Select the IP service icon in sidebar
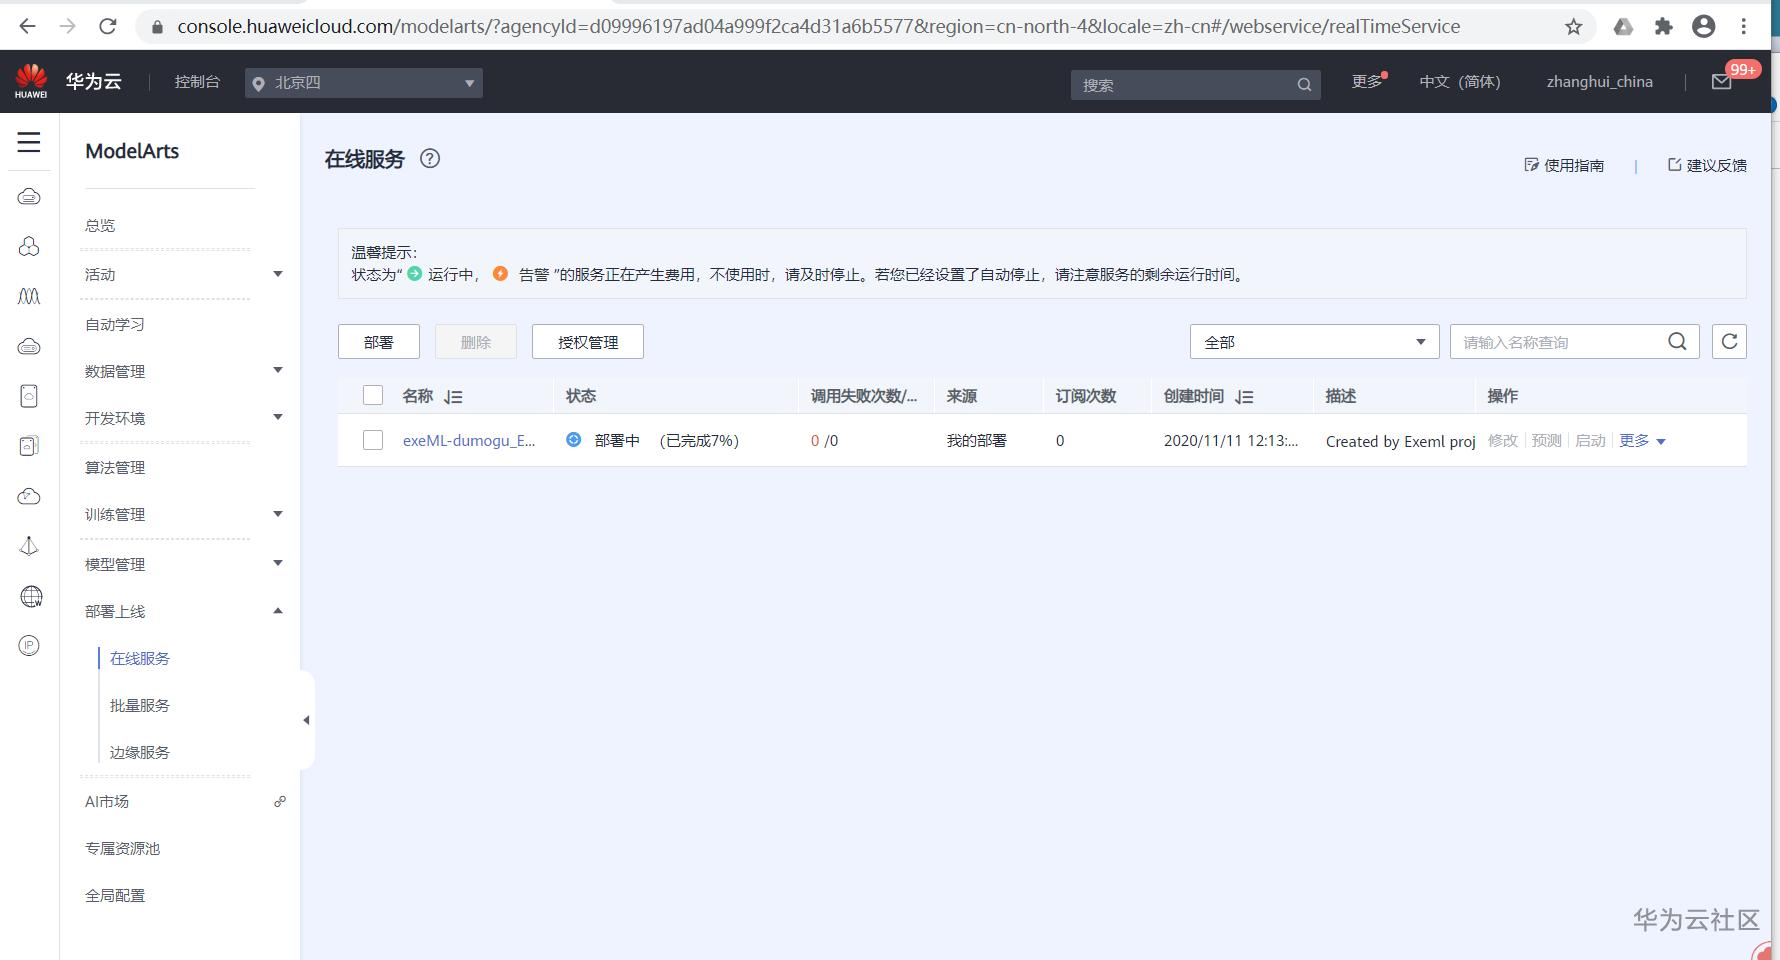The image size is (1780, 960). point(29,646)
